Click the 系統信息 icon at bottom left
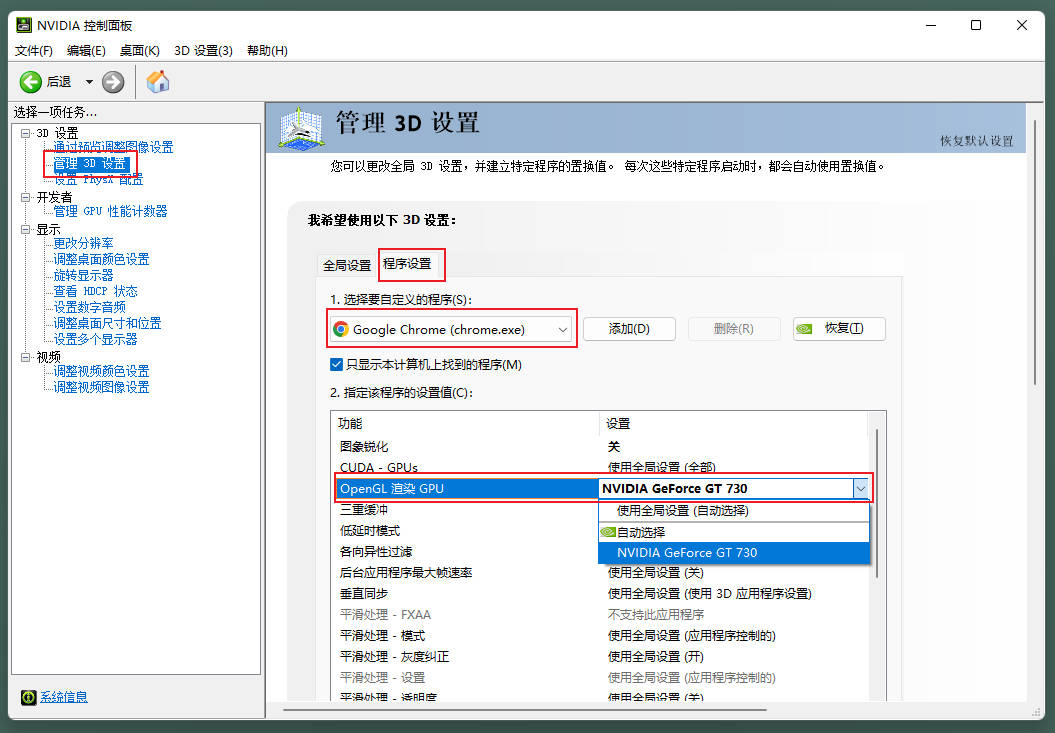Screen dimensions: 1055x733 click(29, 697)
